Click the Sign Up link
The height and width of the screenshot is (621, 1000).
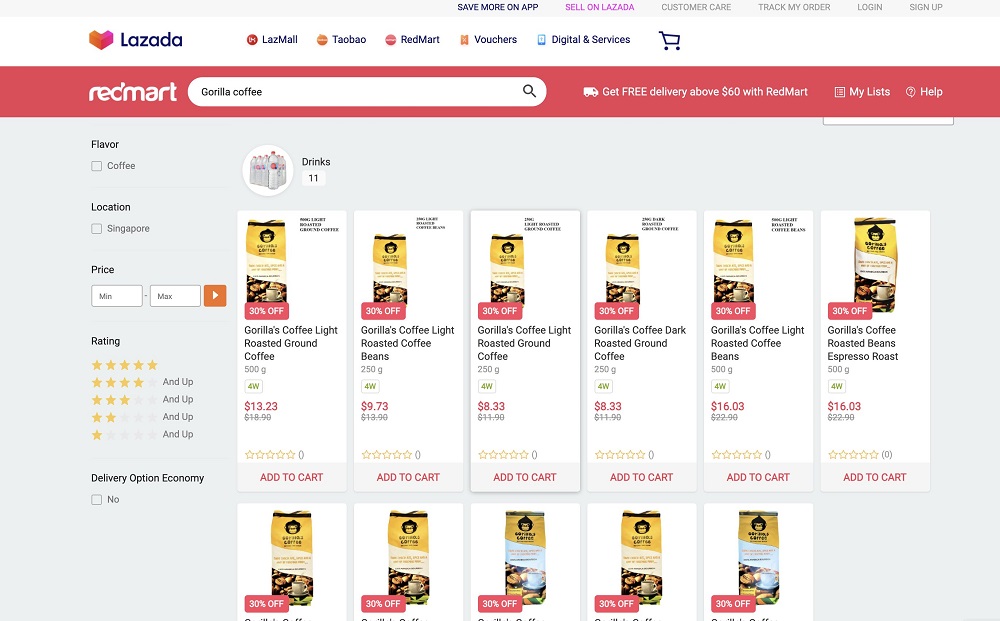926,7
